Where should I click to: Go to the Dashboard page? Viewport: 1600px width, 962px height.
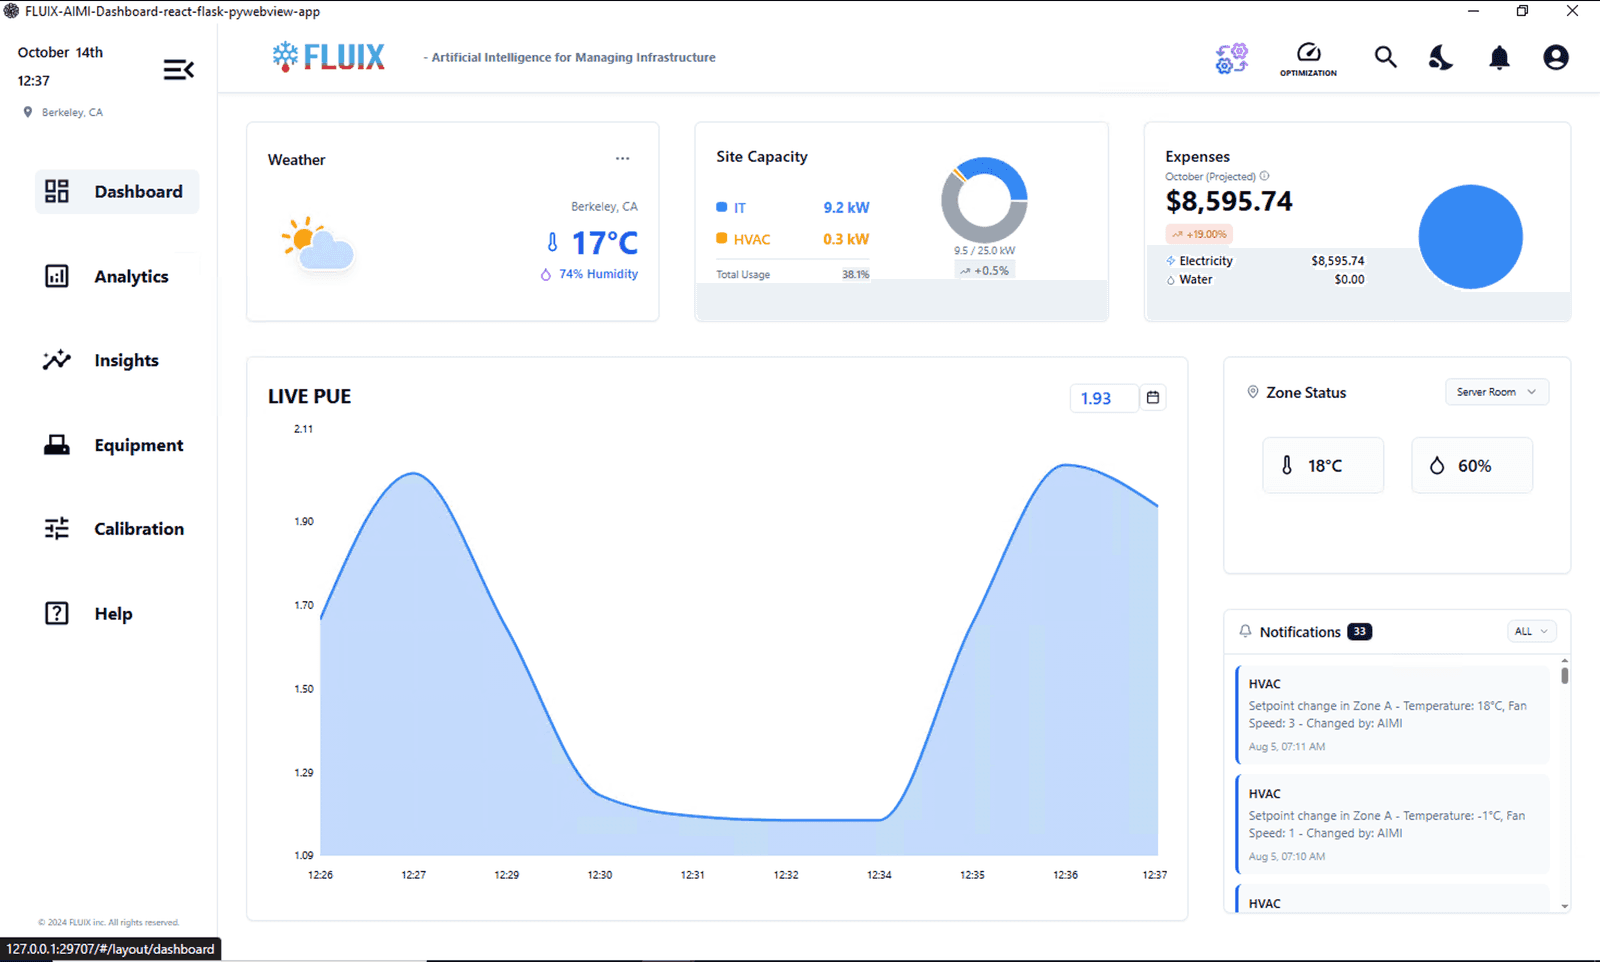(x=117, y=191)
